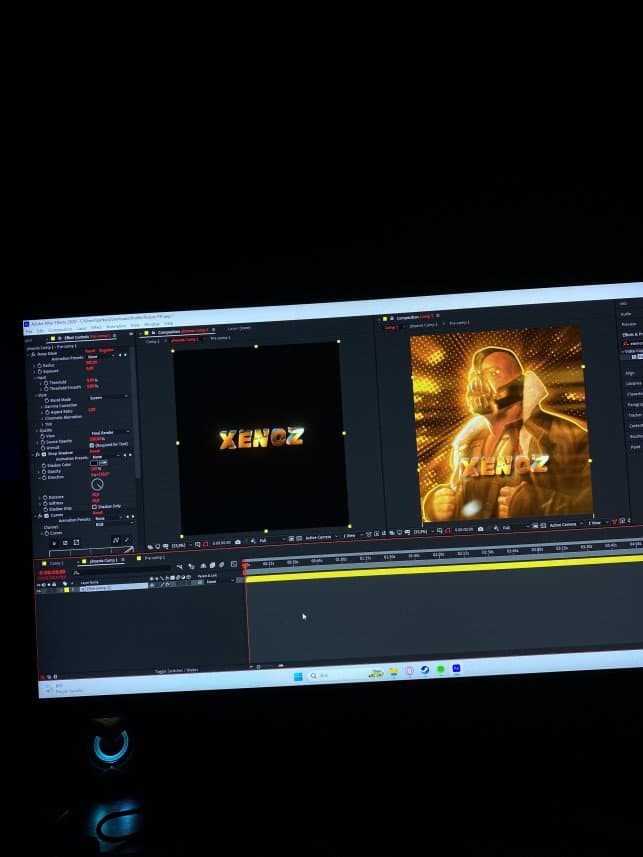The image size is (643, 857).
Task: Toggle Shadow Only checkbox
Action: point(93,507)
